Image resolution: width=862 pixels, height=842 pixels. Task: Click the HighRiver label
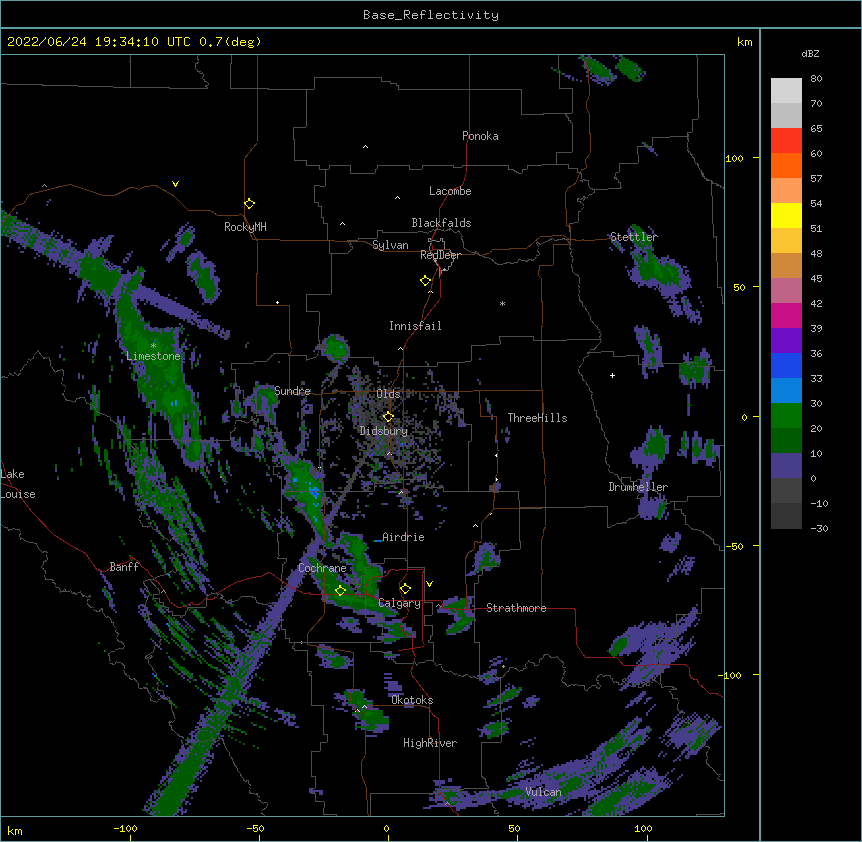430,743
